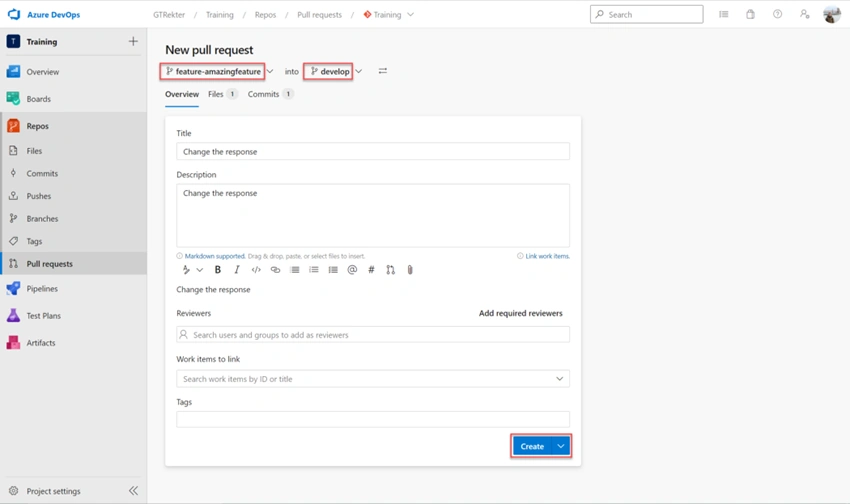Attach a file with paperclip icon

click(410, 270)
